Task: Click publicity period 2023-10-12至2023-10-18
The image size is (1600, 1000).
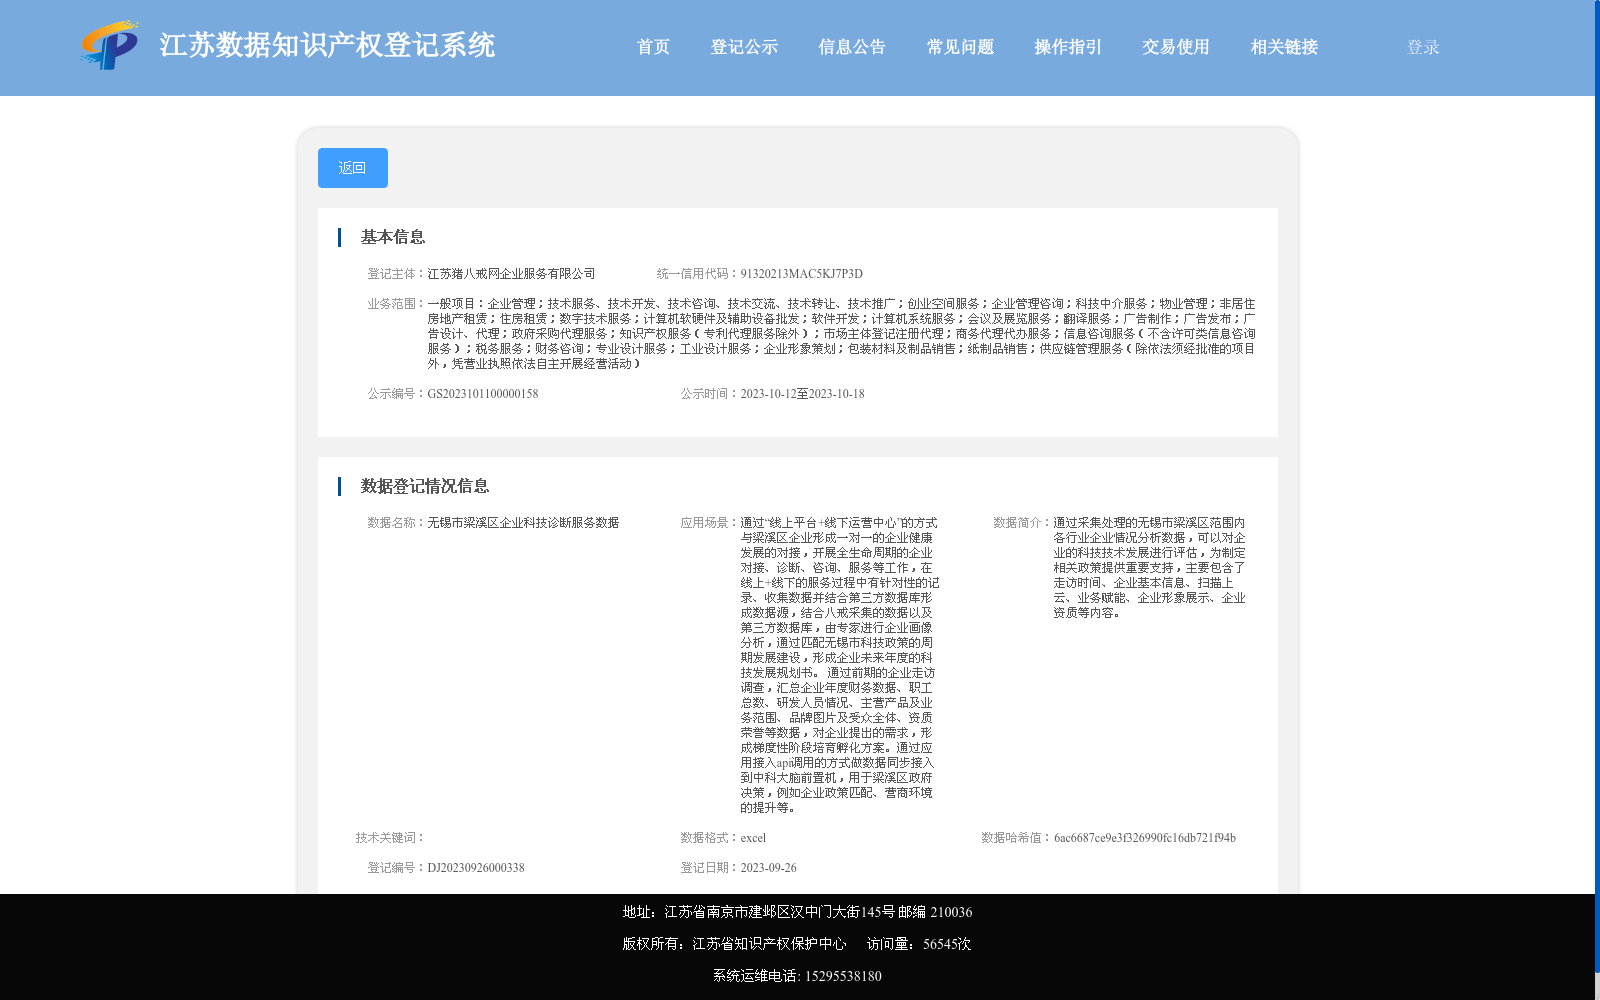Action: pyautogui.click(x=802, y=394)
